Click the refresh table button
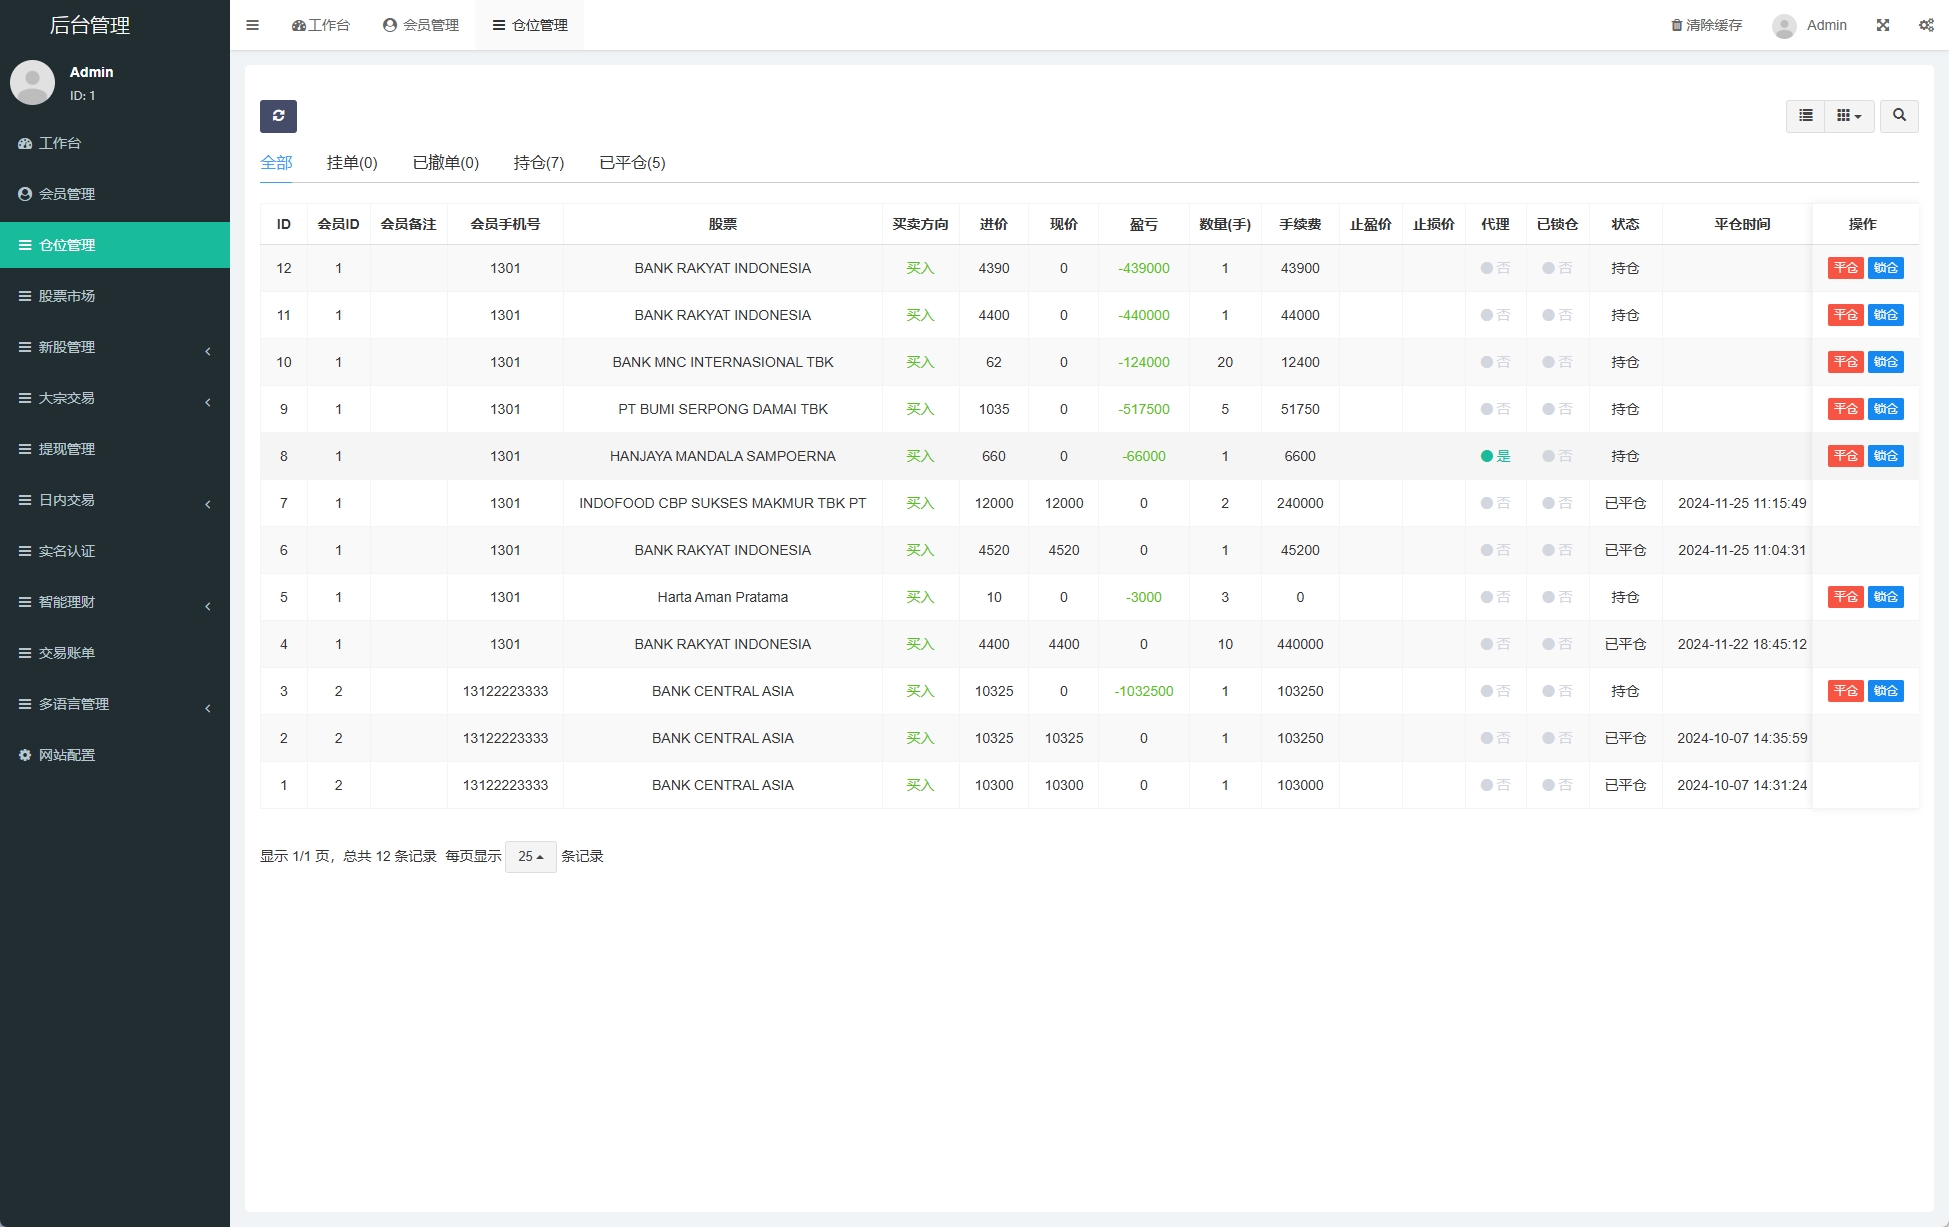This screenshot has height=1227, width=1949. tap(278, 116)
